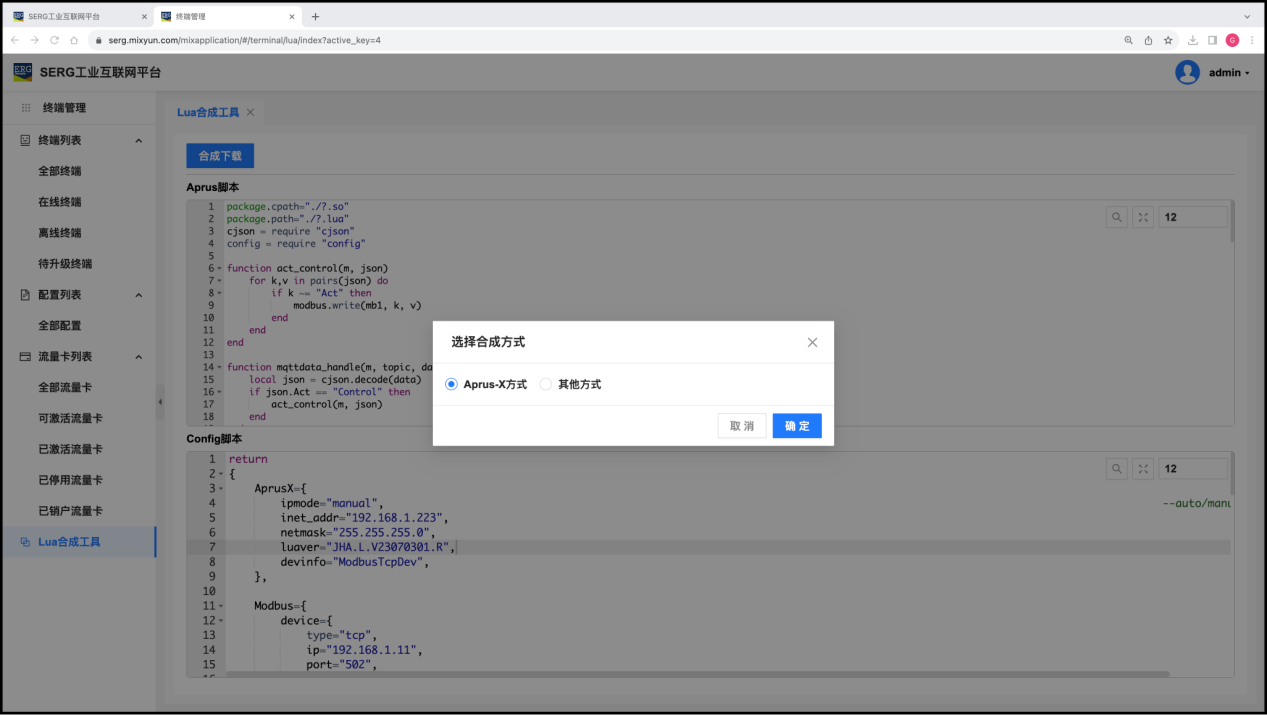1267x715 pixels.
Task: Bookmark this page with the star icon
Action: (x=1167, y=40)
